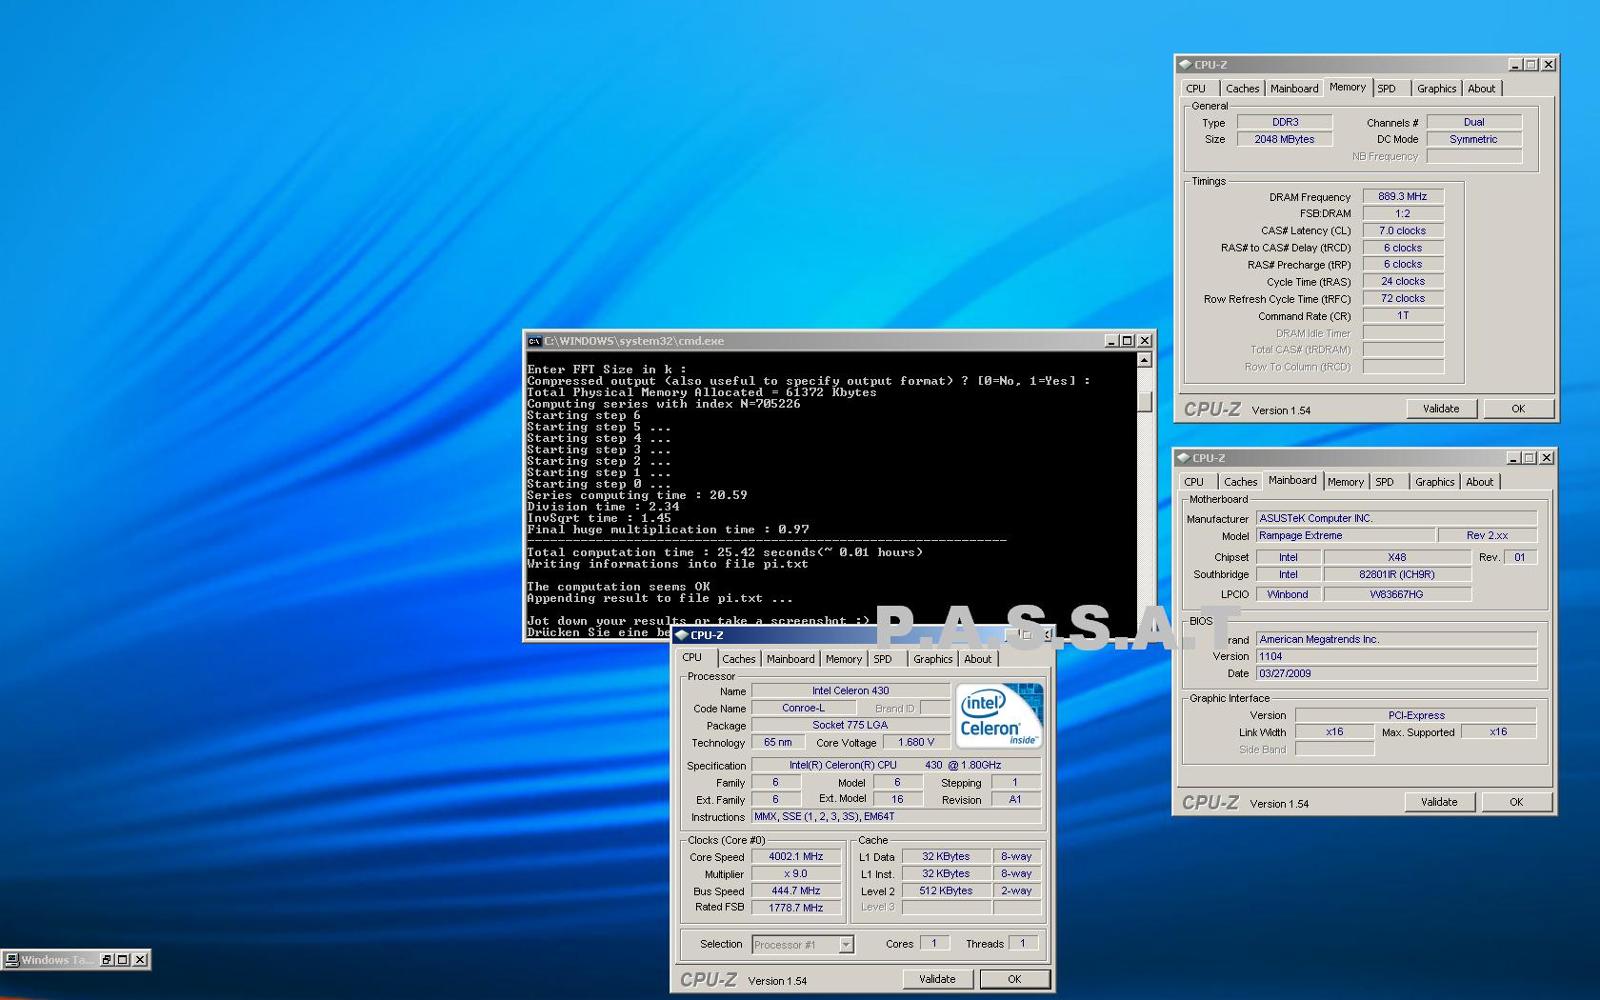Click the Southbridge value 82801IR (ICH9R)
The image size is (1600, 1000).
pos(1397,575)
